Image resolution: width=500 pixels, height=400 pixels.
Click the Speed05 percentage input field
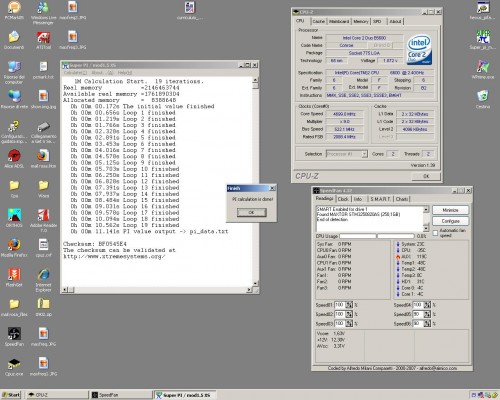click(x=418, y=314)
